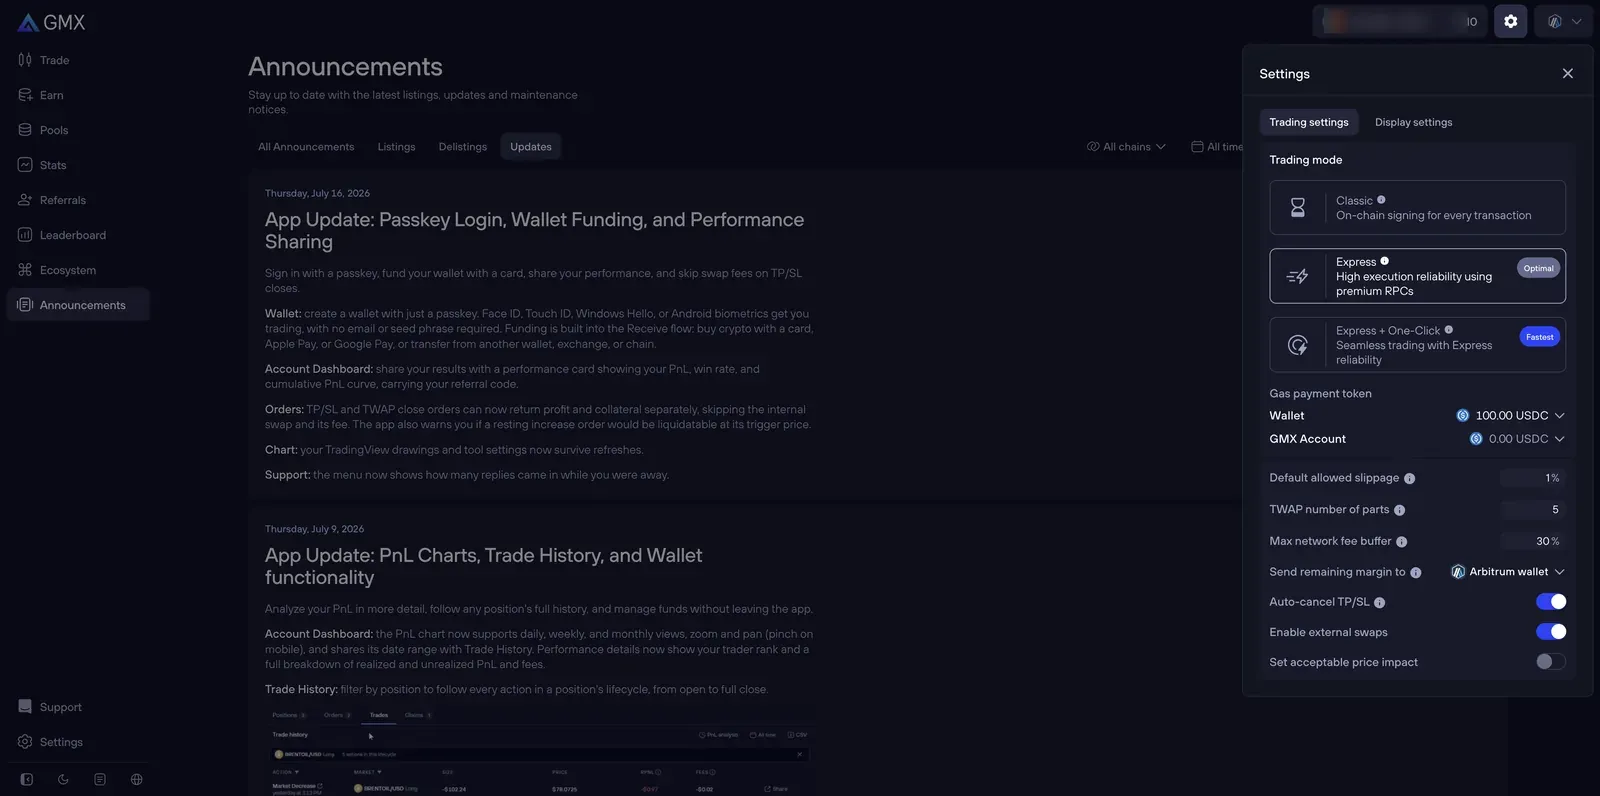Open the All time date filter
This screenshot has height=796, width=1600.
click(x=1217, y=147)
